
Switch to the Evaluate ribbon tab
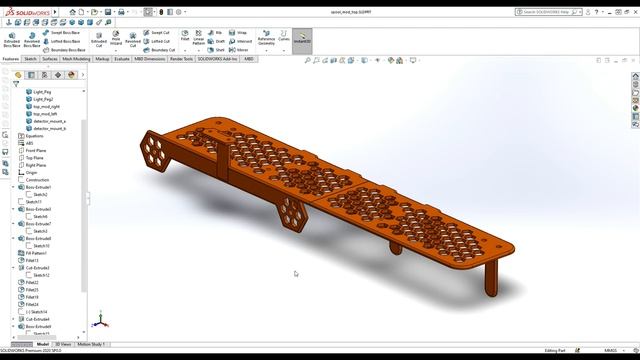[122, 59]
